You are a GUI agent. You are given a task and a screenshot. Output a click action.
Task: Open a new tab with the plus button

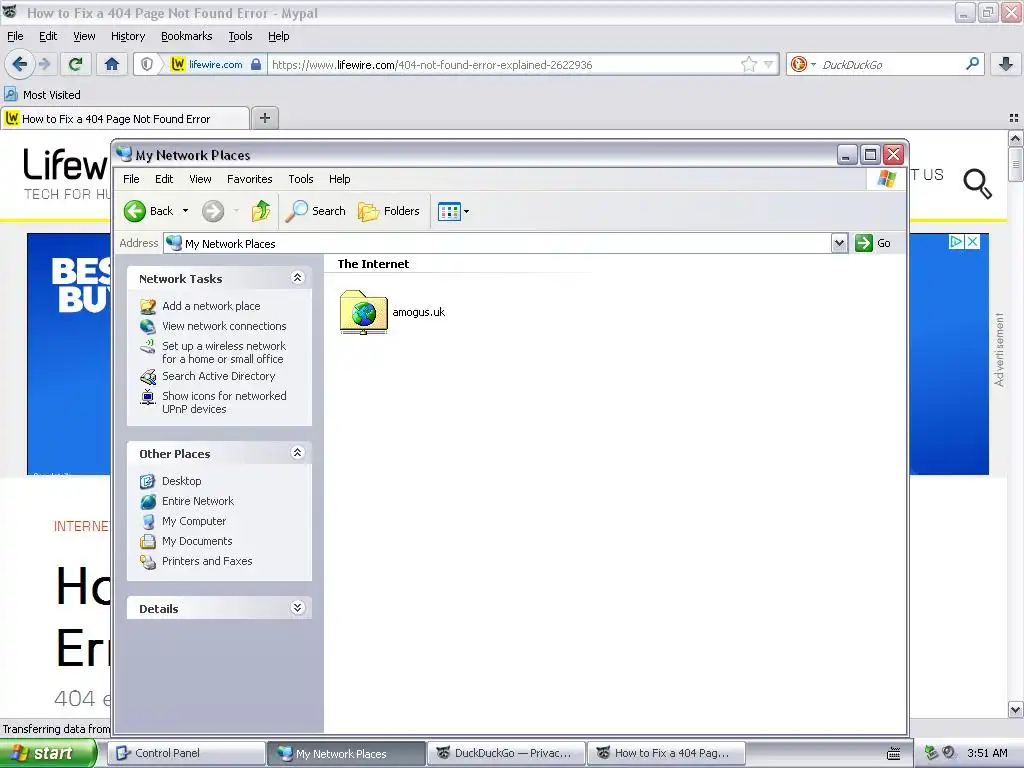click(x=264, y=118)
